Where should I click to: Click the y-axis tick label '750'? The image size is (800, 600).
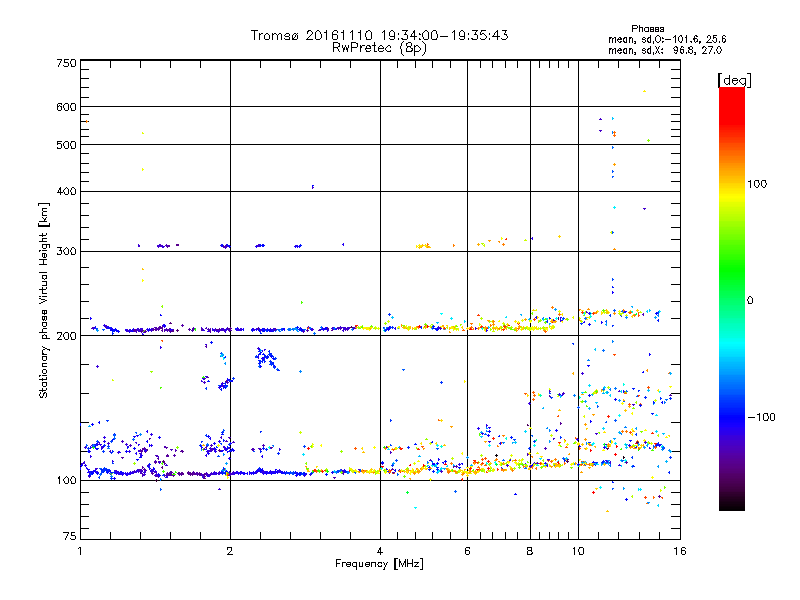pyautogui.click(x=67, y=63)
